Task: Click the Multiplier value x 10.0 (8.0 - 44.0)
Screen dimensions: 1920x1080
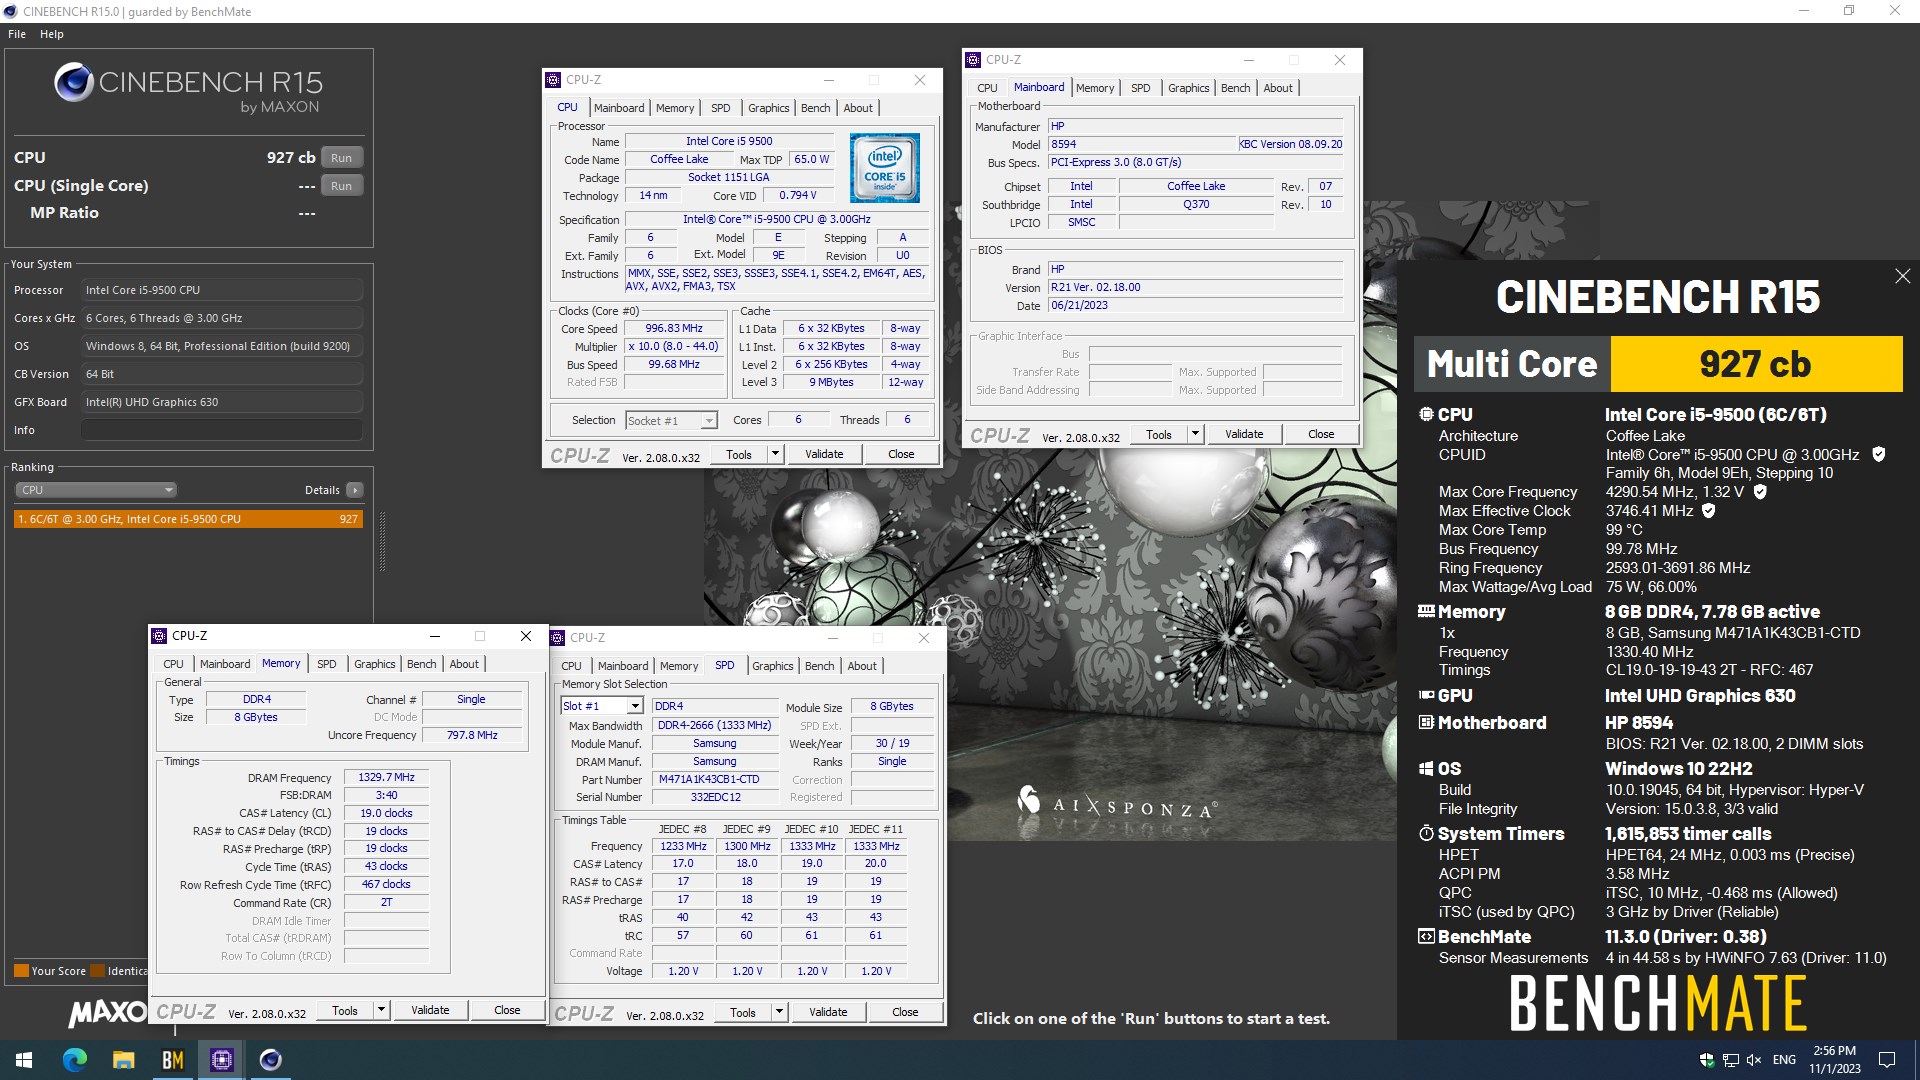Action: point(674,346)
